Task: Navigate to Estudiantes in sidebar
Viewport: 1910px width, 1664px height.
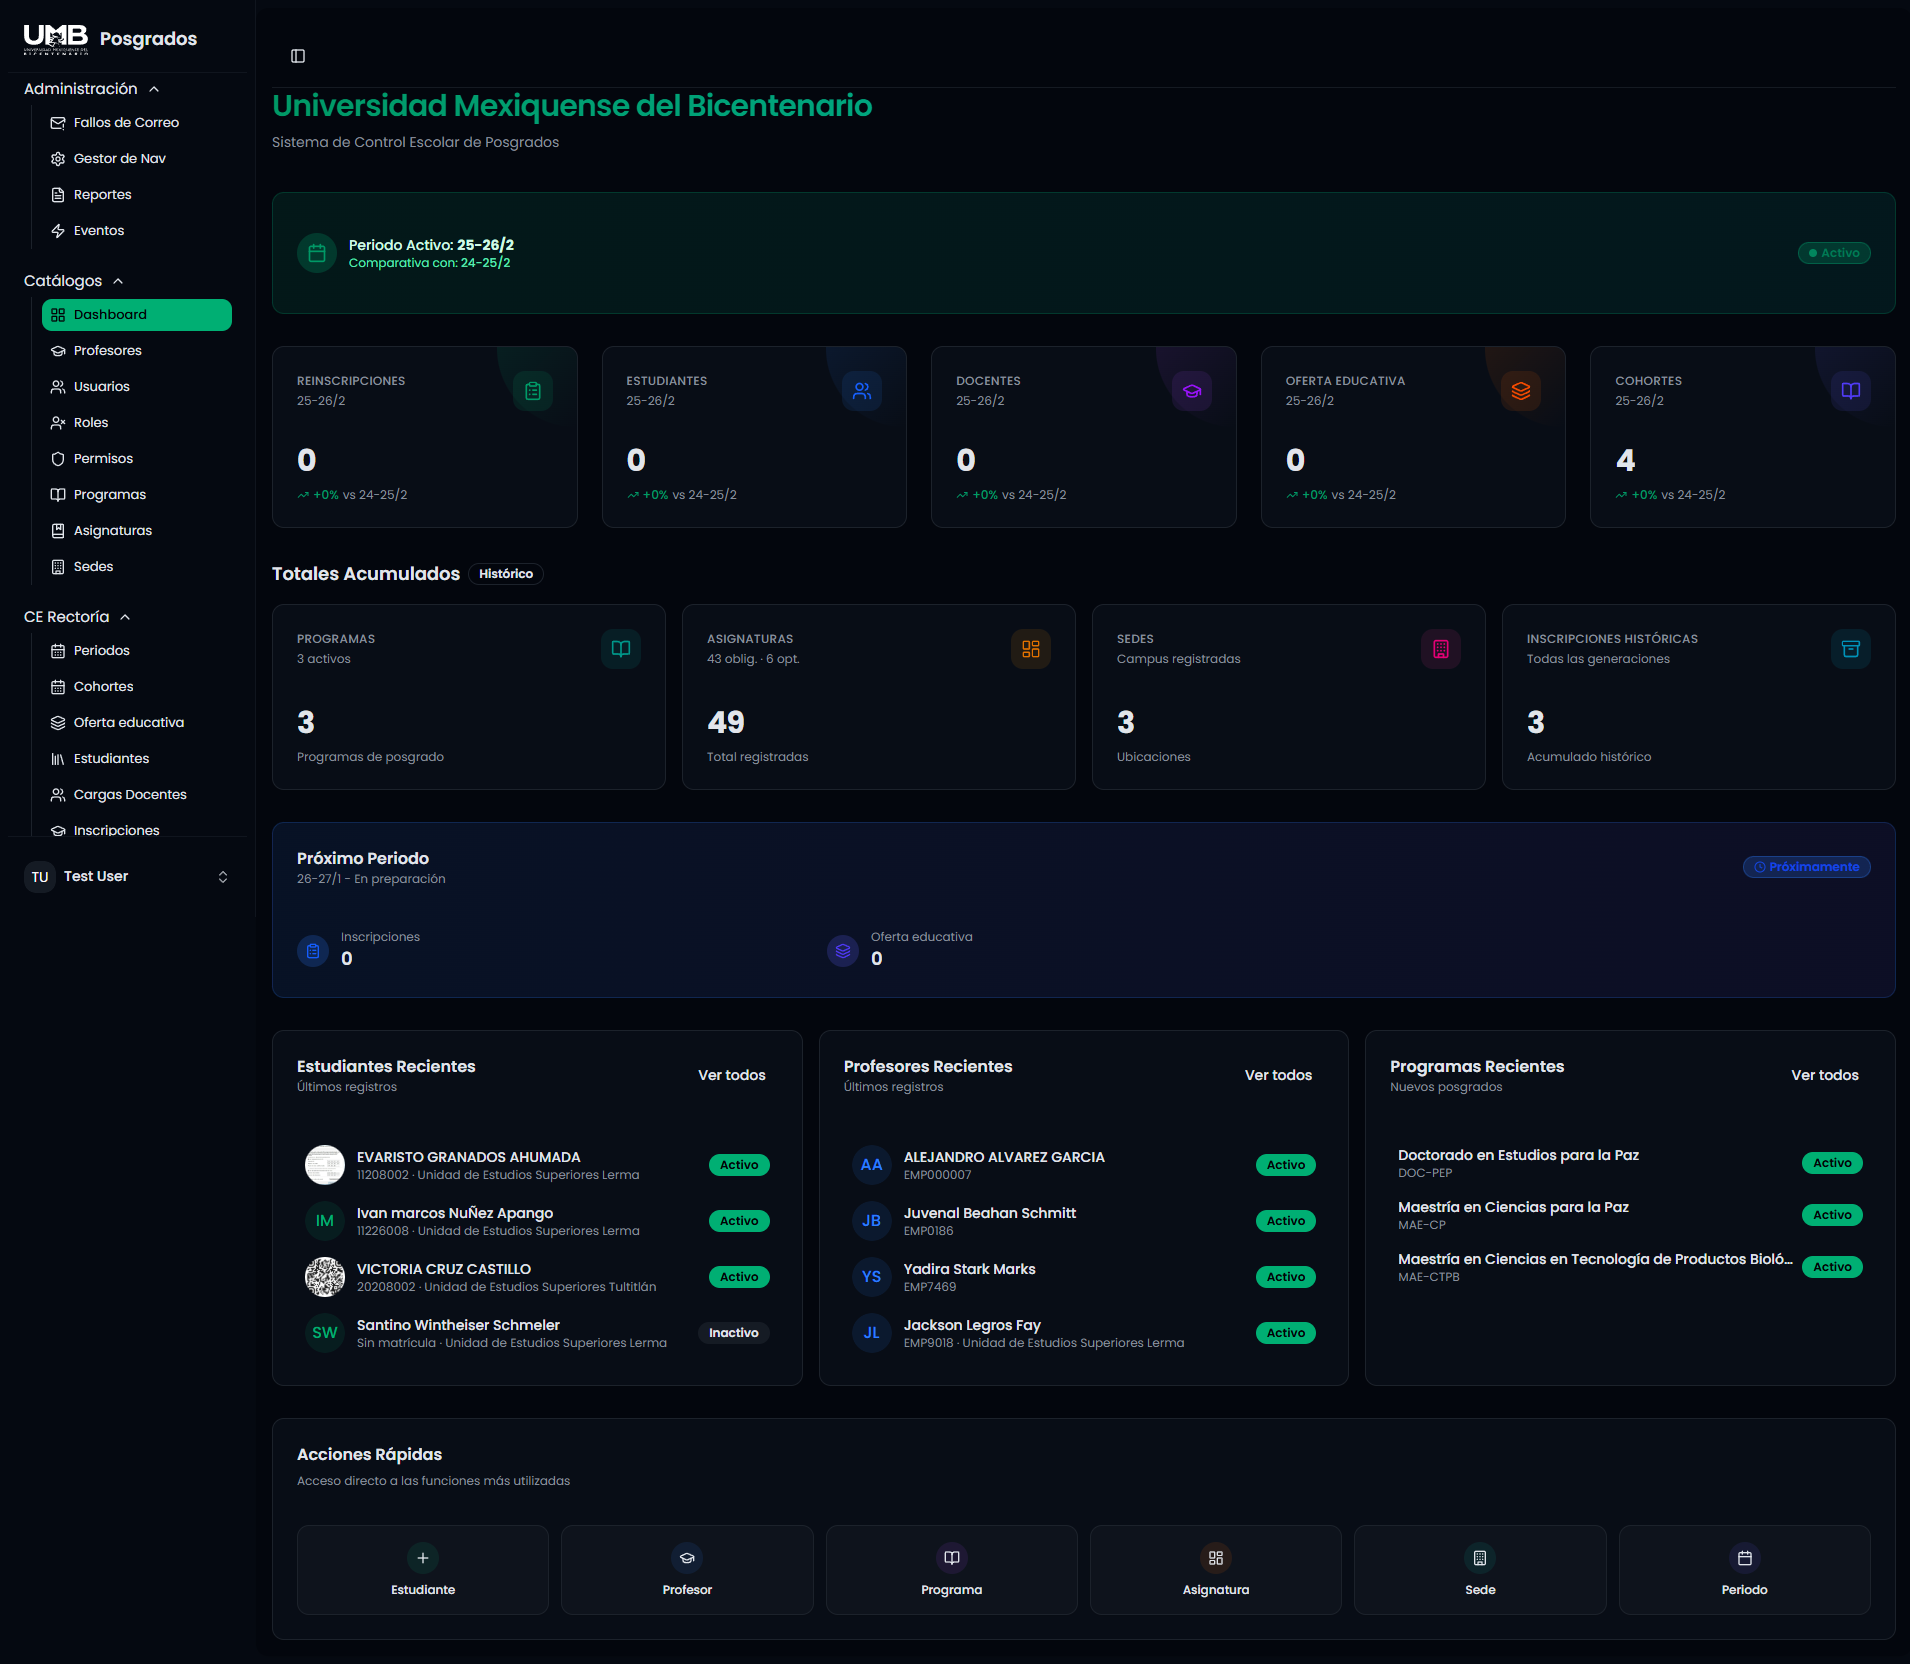Action: click(137, 759)
